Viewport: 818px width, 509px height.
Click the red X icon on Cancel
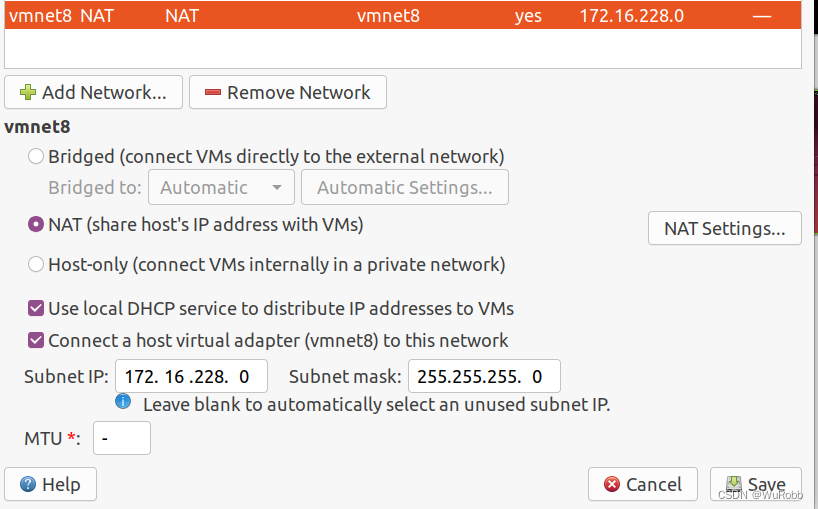(612, 484)
